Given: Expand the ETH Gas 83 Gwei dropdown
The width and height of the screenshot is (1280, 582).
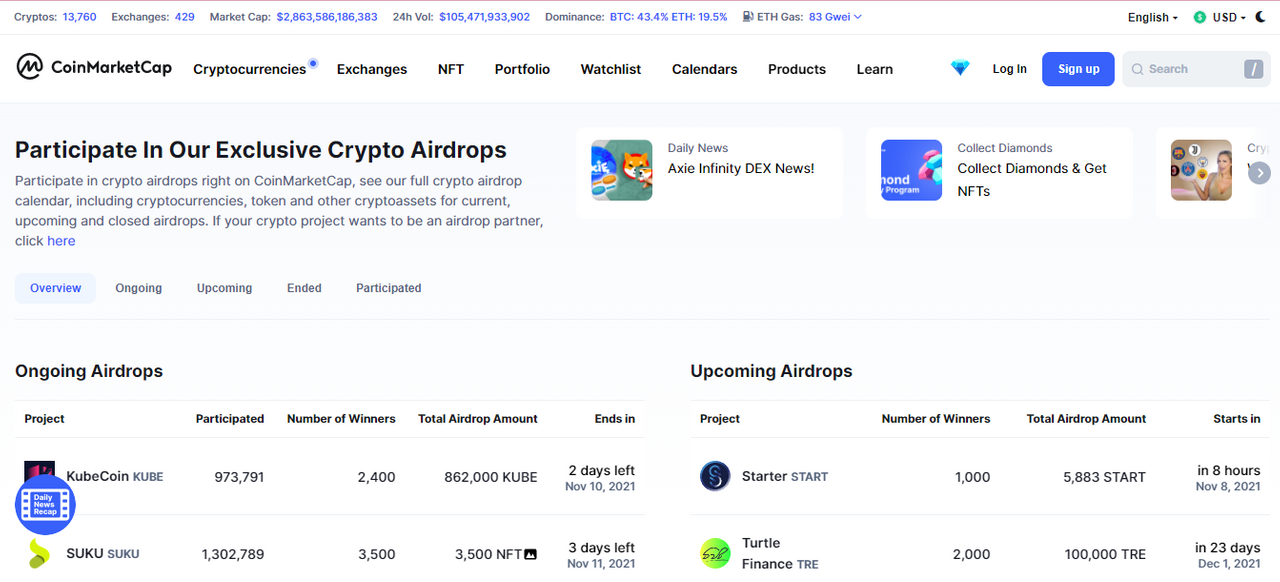Looking at the screenshot, I should tap(835, 17).
